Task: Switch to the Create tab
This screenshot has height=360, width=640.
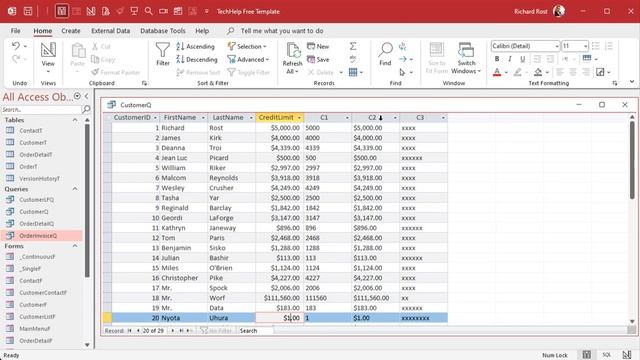Action: pyautogui.click(x=71, y=31)
